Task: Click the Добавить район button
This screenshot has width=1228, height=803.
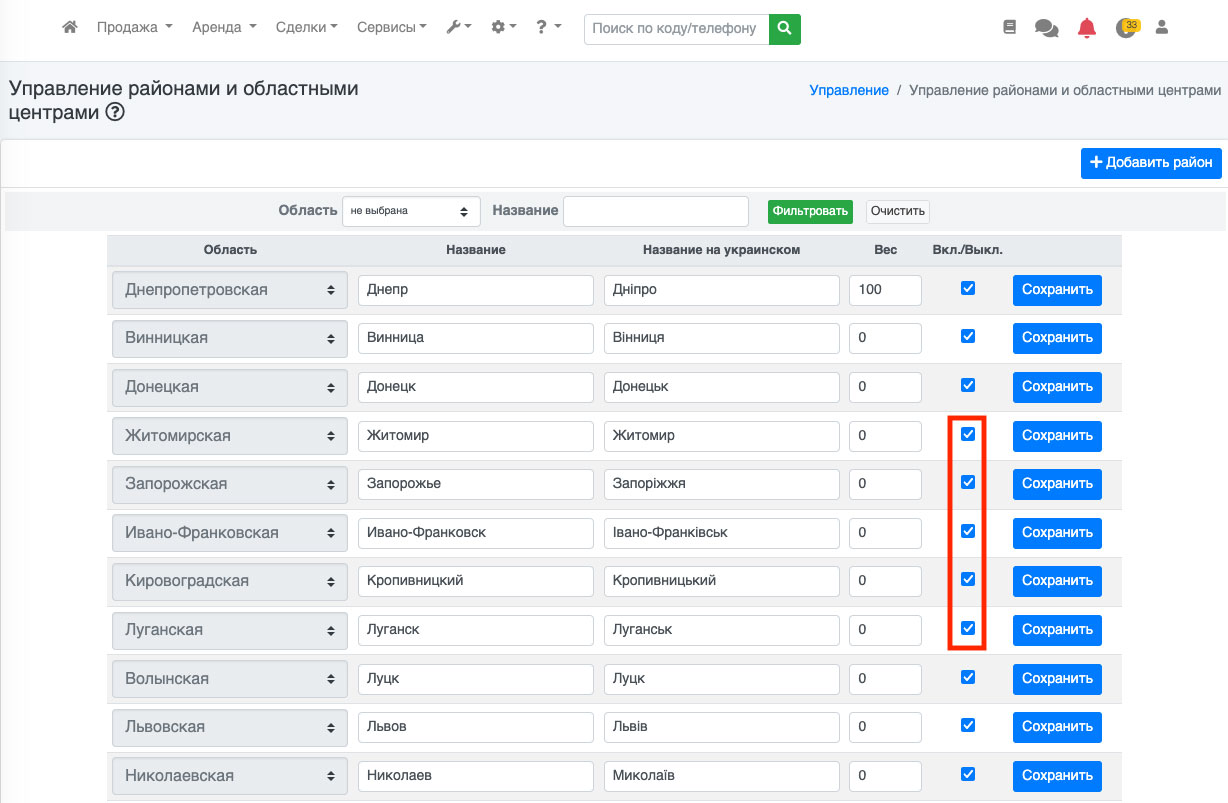Action: coord(1150,163)
